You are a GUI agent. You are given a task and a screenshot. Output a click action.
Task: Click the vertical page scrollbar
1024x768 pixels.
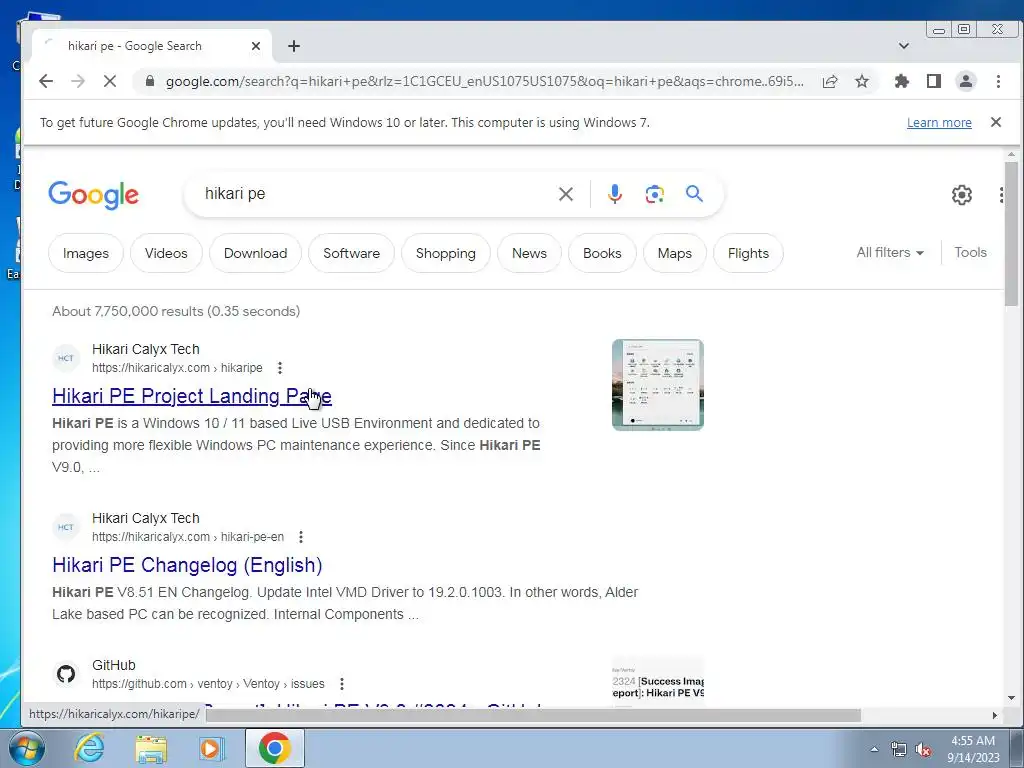pos(1011,232)
